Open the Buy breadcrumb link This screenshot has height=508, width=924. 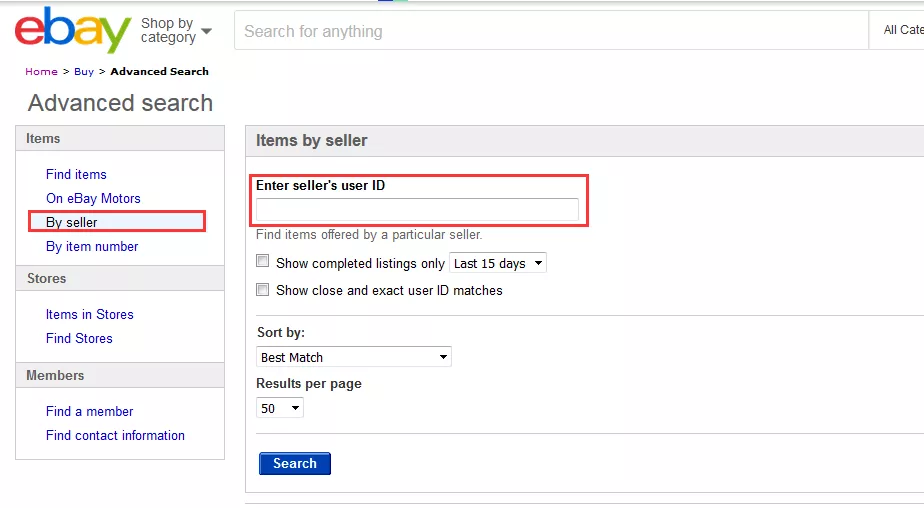(x=84, y=72)
